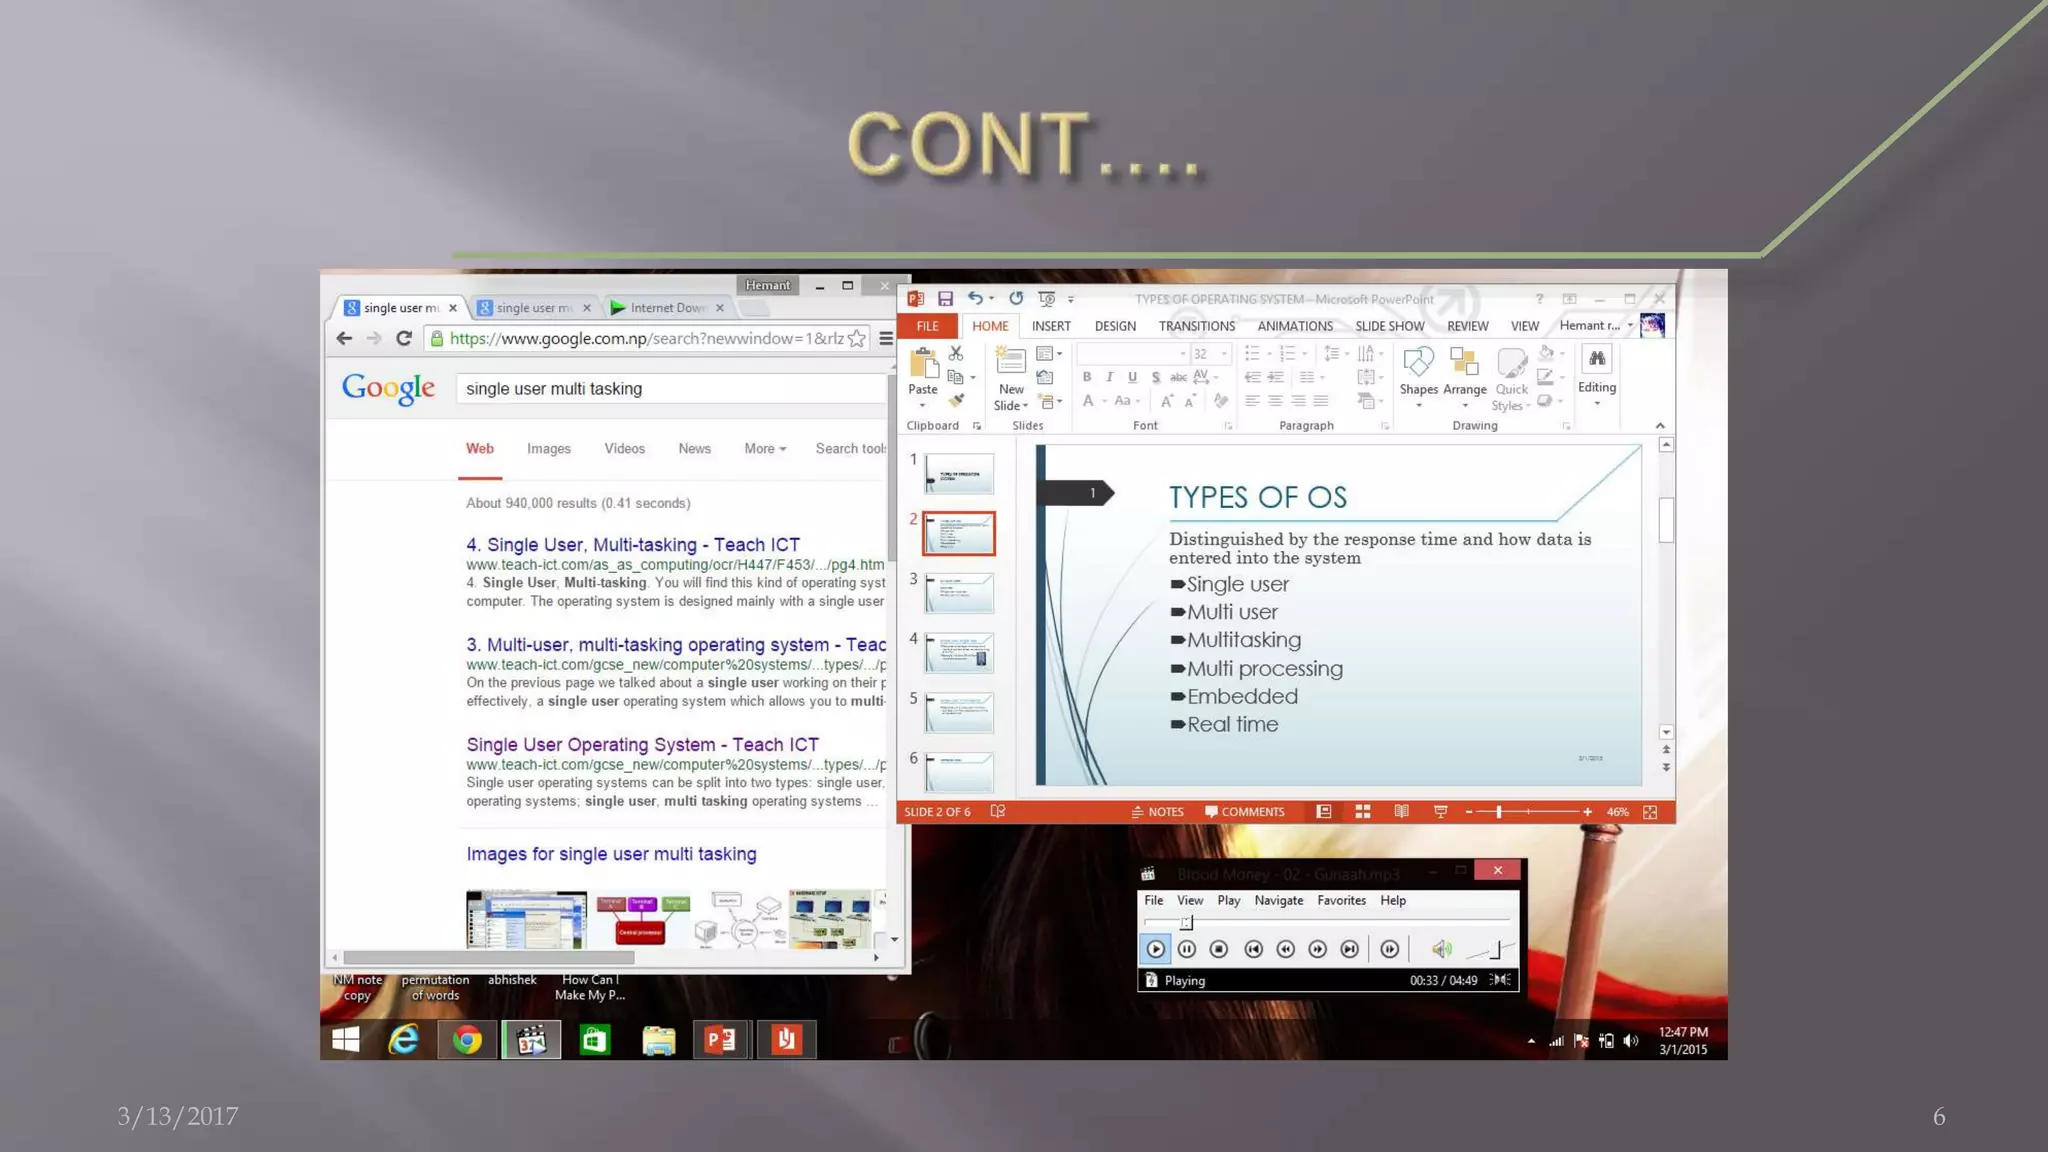The width and height of the screenshot is (2048, 1152).
Task: Click the New Slide icon
Action: coord(1010,364)
